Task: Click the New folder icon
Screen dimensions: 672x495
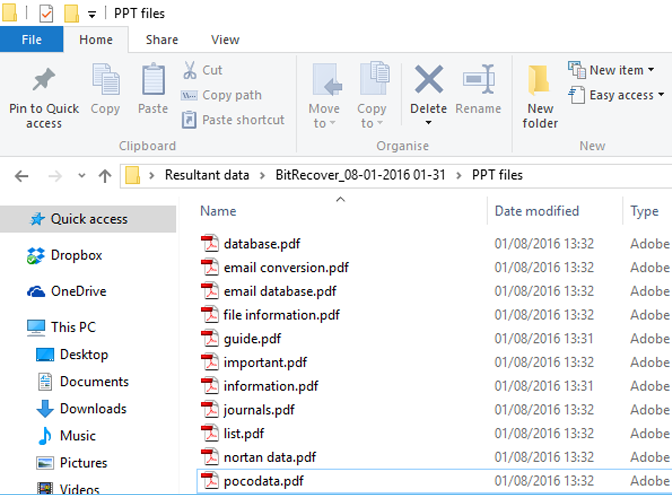Action: pyautogui.click(x=539, y=80)
